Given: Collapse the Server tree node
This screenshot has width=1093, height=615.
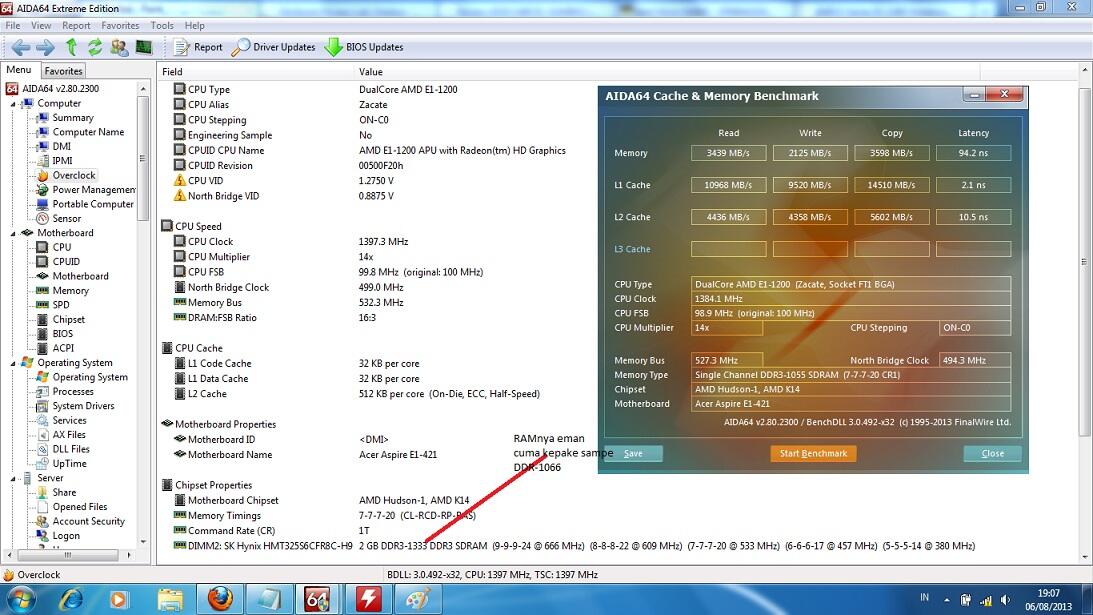Looking at the screenshot, I should [13, 478].
